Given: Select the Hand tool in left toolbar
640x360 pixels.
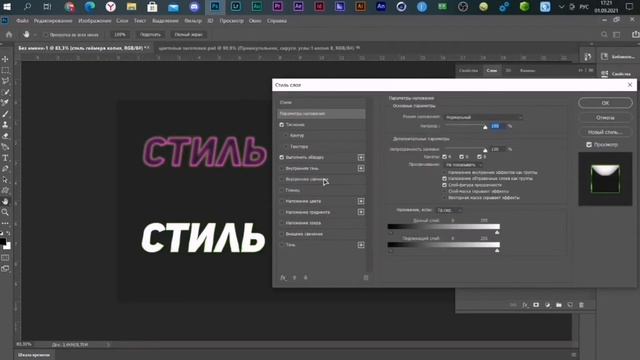Looking at the screenshot, I should pyautogui.click(x=5, y=202).
